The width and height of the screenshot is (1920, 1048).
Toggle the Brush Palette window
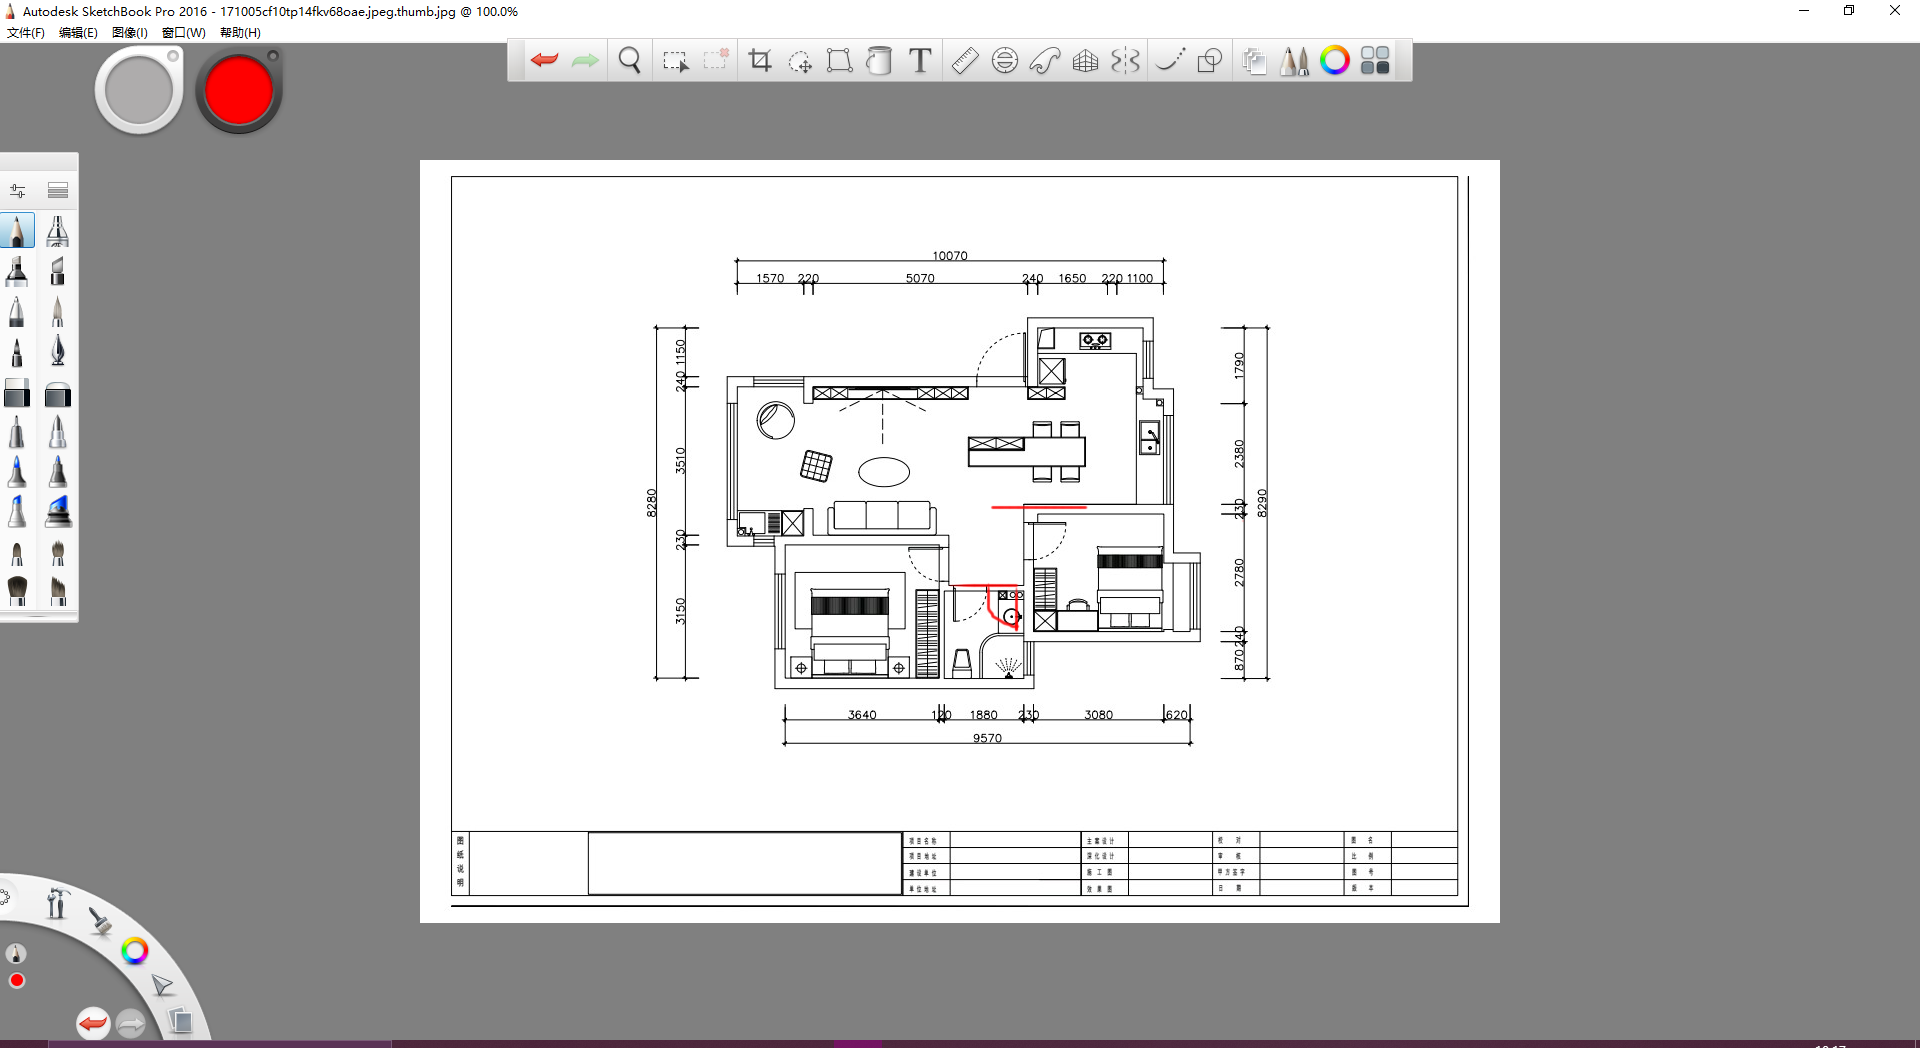point(1295,61)
